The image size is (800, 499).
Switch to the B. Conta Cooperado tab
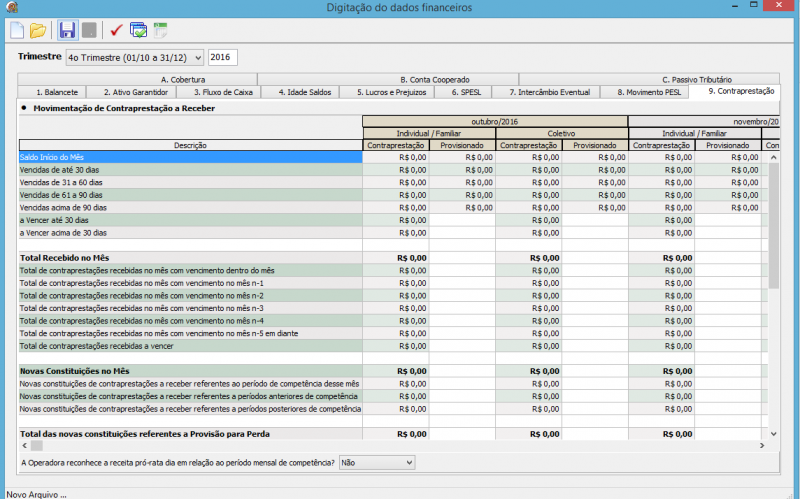tap(388, 80)
